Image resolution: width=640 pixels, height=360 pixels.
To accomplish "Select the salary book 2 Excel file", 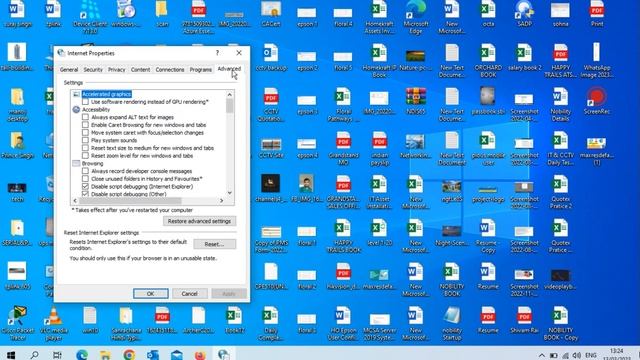I will pyautogui.click(x=524, y=58).
